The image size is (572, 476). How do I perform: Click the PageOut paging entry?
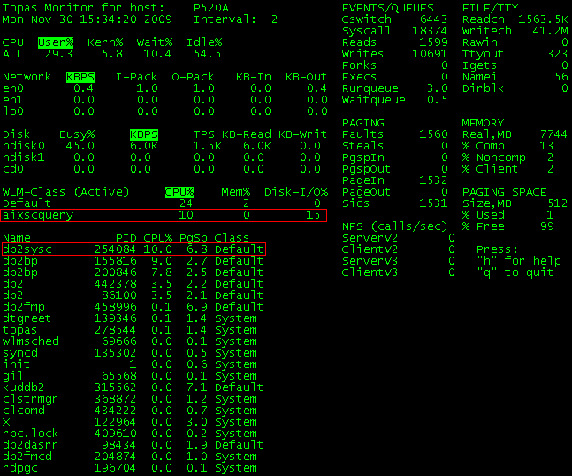coord(395,192)
